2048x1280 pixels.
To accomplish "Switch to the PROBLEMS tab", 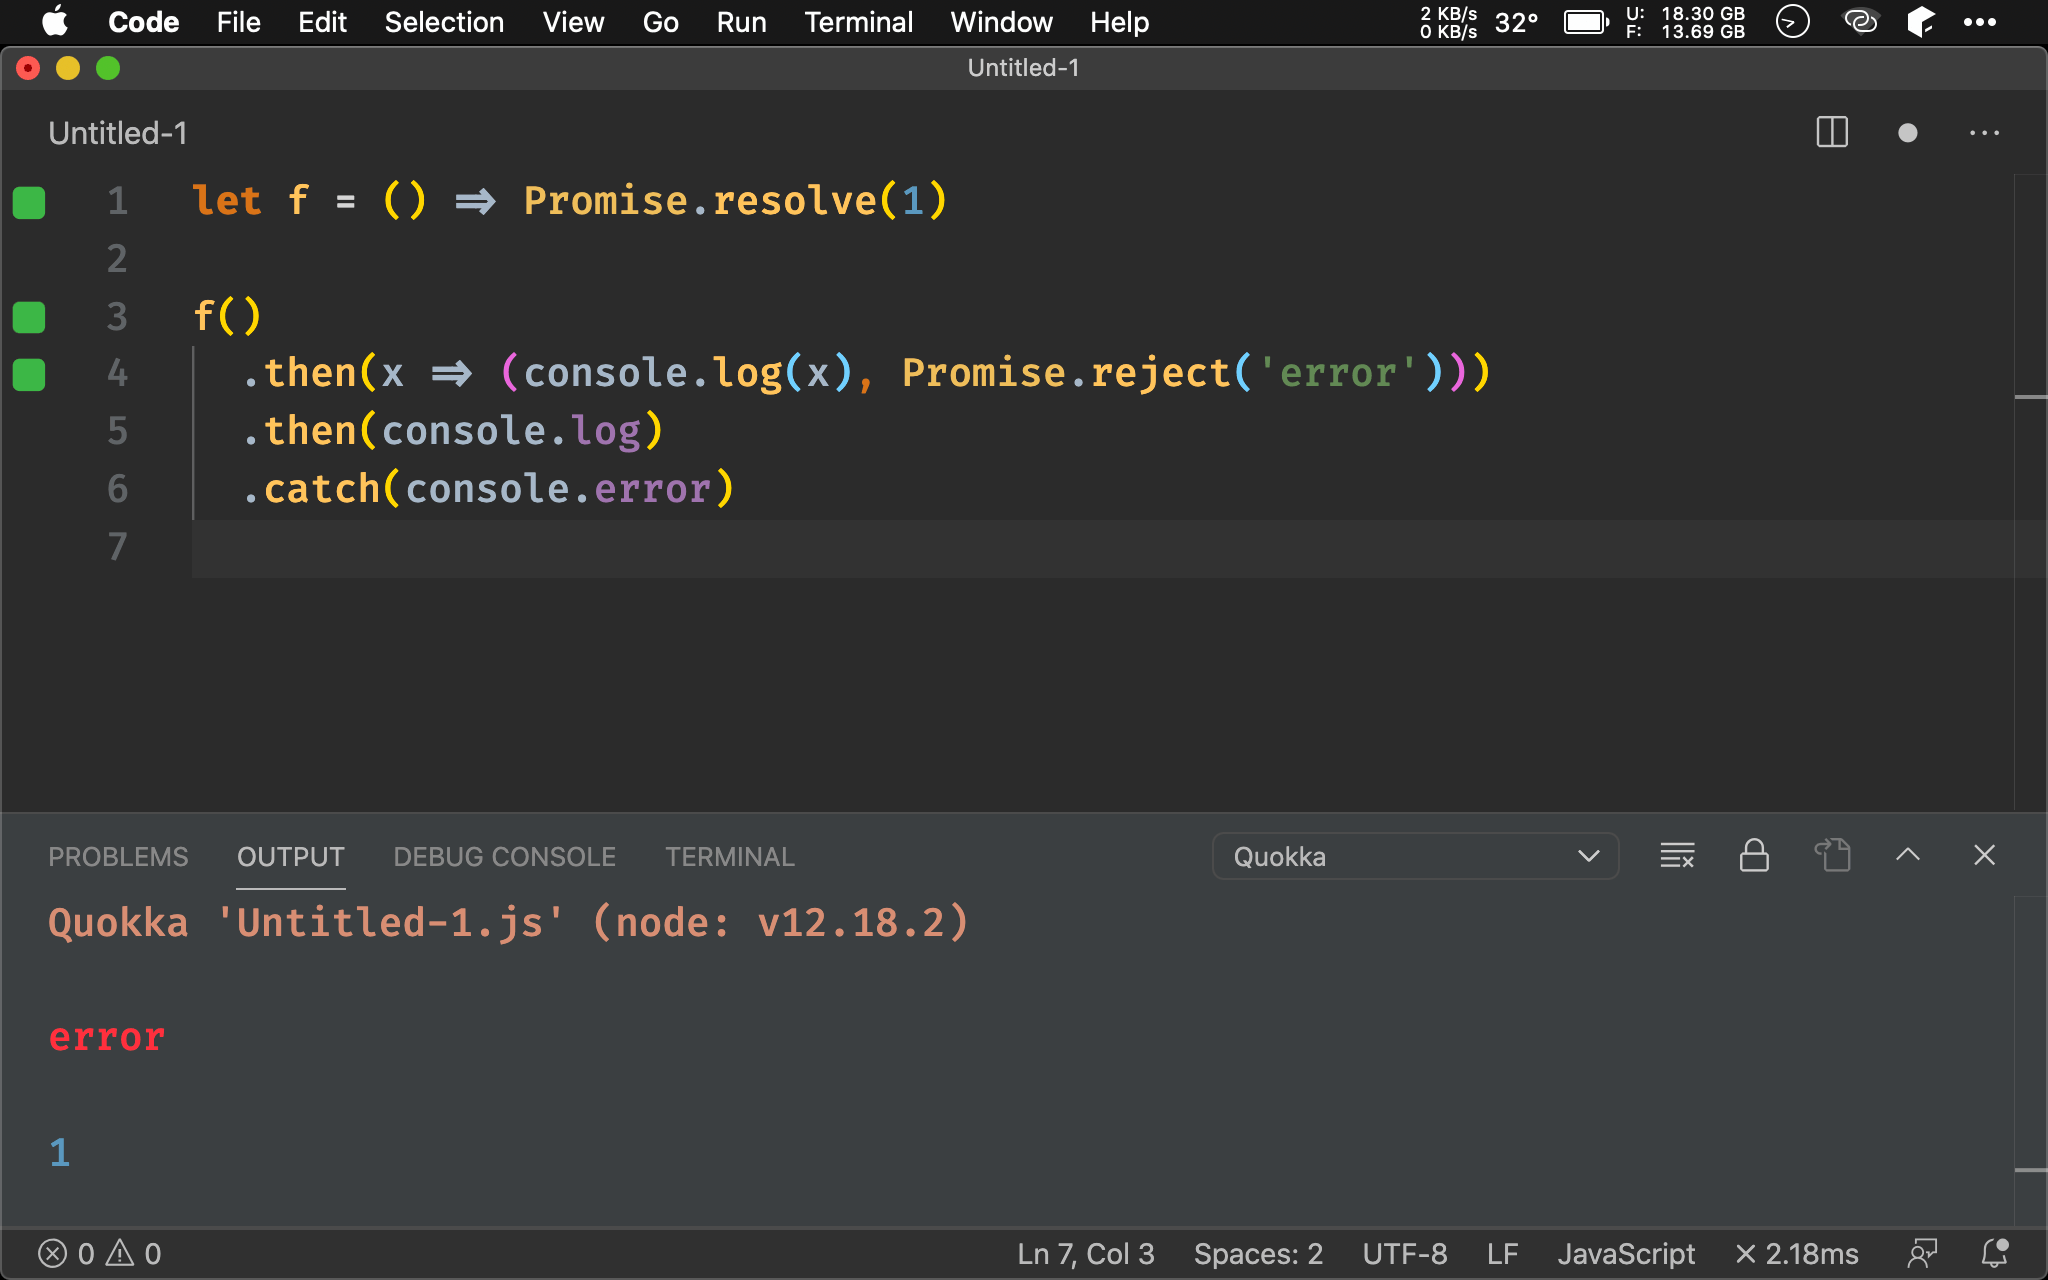I will 118,857.
